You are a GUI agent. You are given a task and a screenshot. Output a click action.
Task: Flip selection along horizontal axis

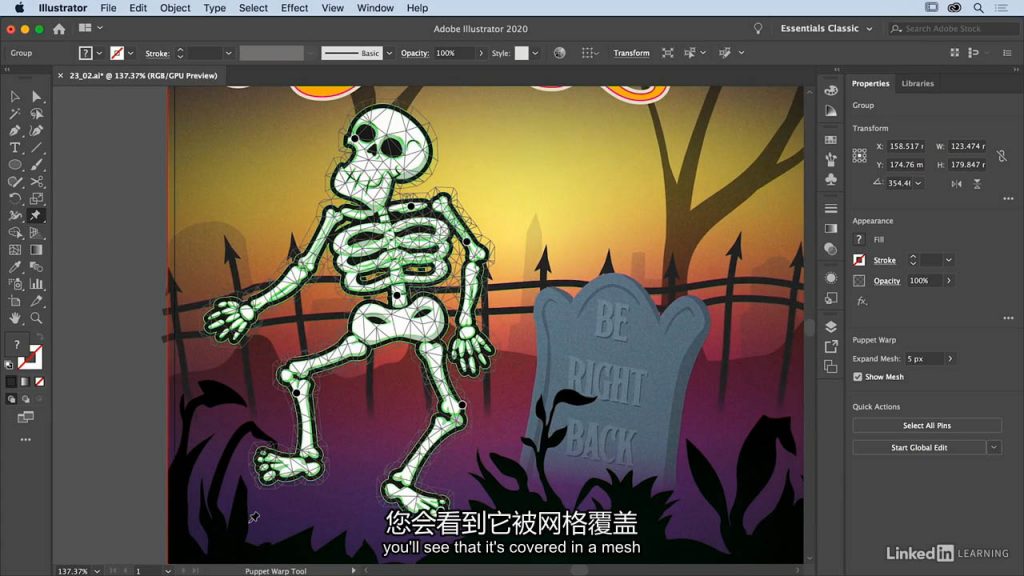pyautogui.click(x=956, y=184)
